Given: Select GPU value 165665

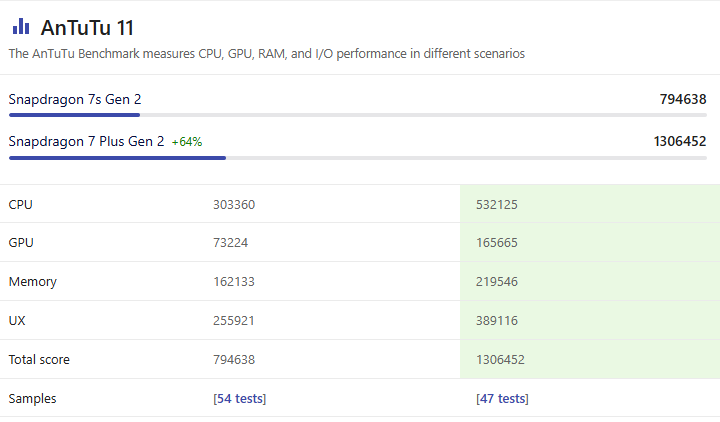Looking at the screenshot, I should point(496,242).
